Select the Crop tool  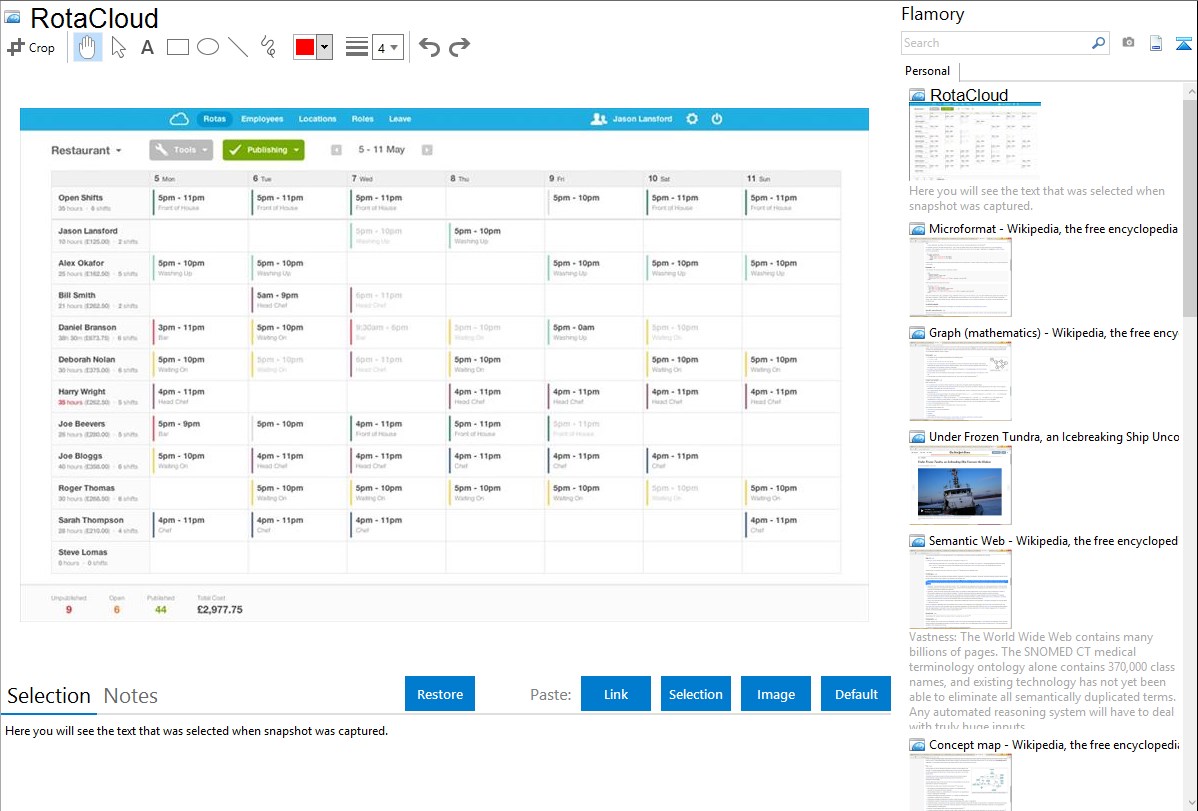[x=31, y=47]
